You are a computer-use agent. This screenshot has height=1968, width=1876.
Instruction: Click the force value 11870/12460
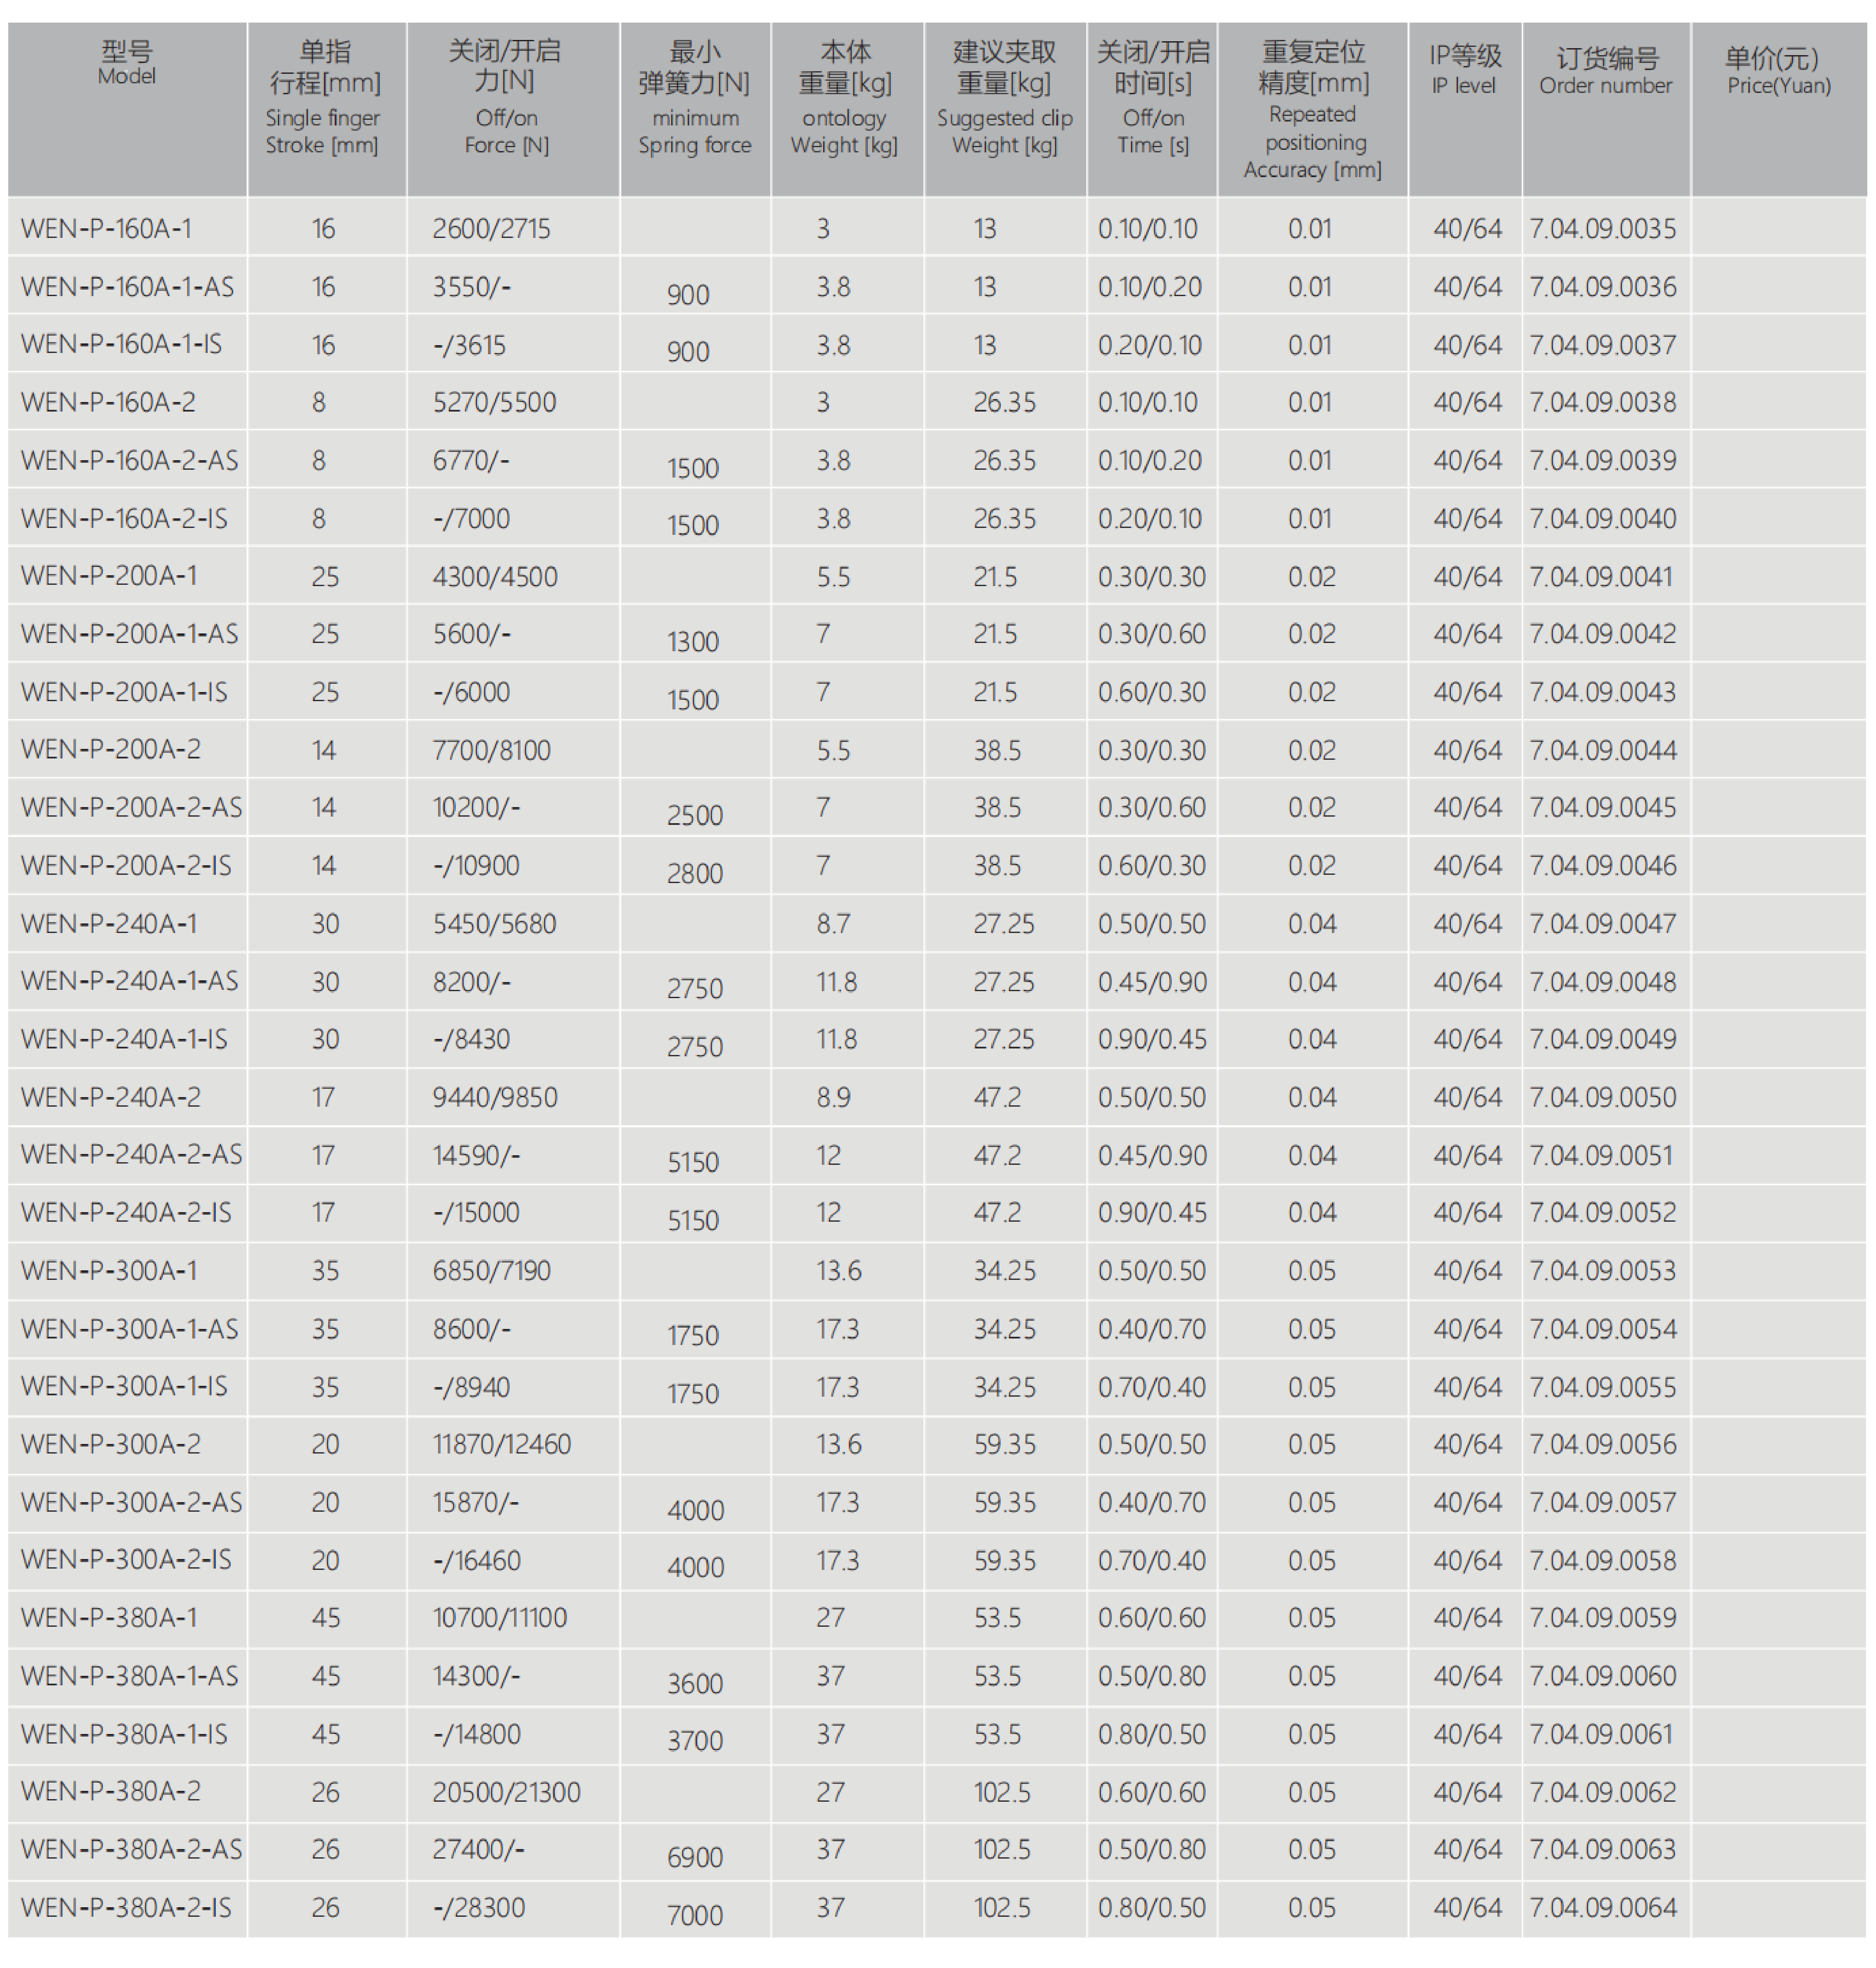click(501, 1444)
